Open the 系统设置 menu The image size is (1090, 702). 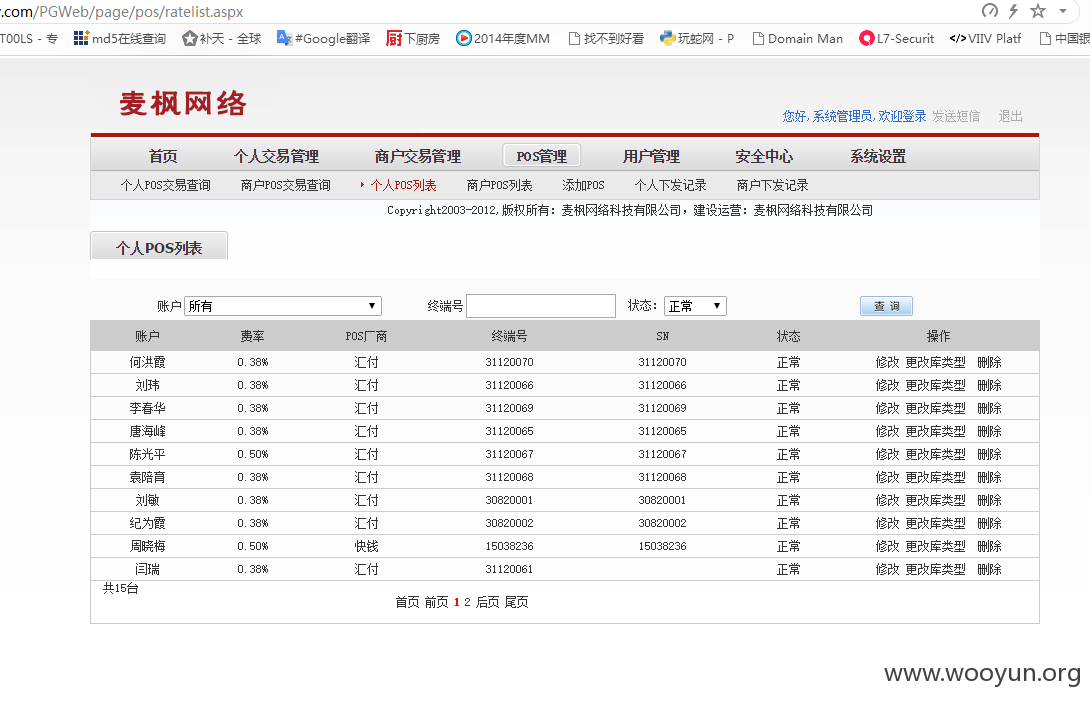878,156
